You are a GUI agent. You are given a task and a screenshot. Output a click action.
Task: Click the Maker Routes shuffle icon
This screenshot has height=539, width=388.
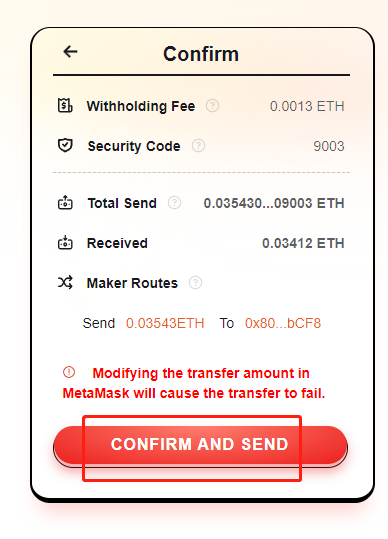pyautogui.click(x=65, y=283)
